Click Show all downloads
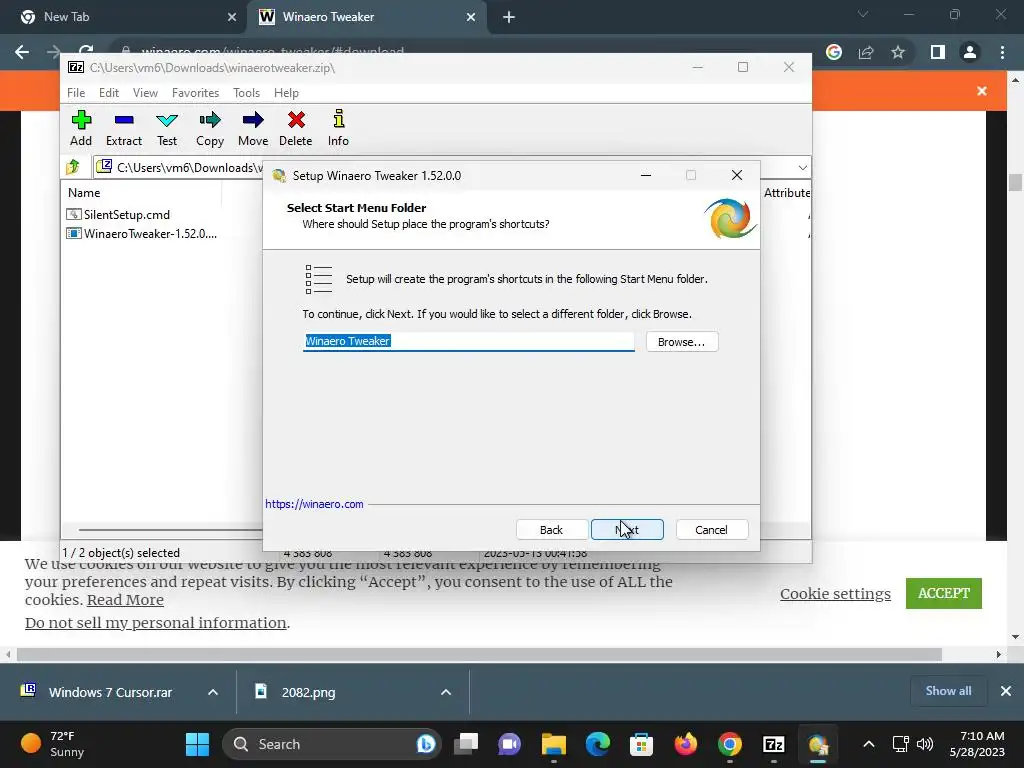 coord(948,691)
